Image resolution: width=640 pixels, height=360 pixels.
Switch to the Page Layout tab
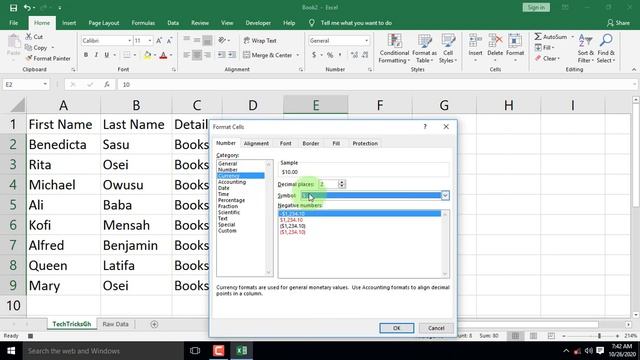pyautogui.click(x=104, y=23)
